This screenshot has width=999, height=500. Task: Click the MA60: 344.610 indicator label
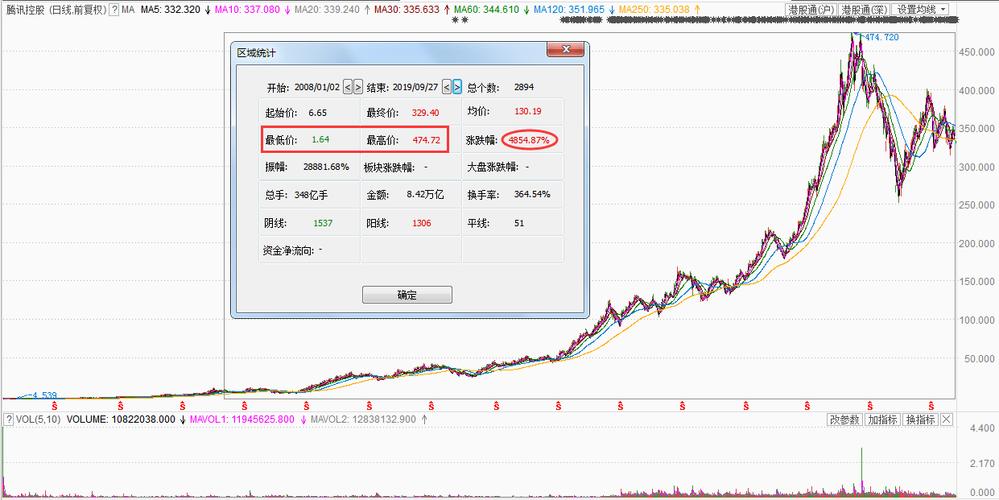[486, 10]
